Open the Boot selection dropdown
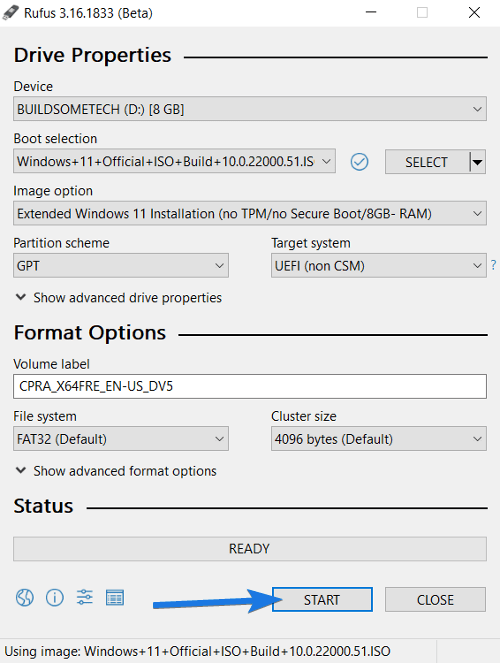 click(175, 161)
